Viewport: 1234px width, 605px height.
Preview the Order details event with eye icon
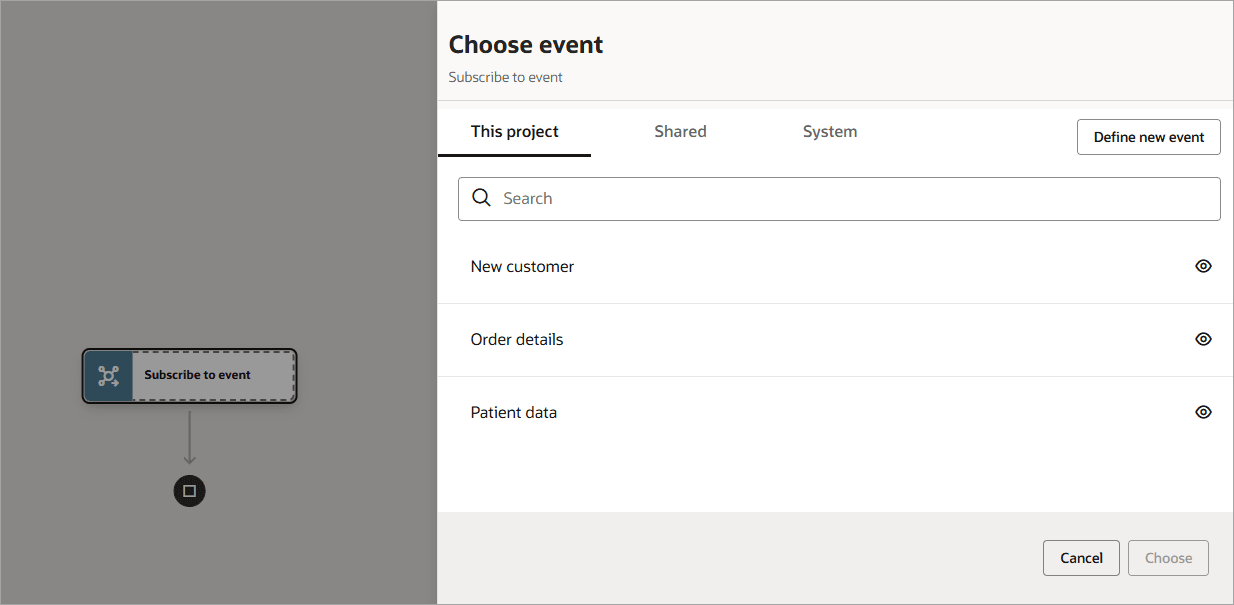tap(1203, 339)
